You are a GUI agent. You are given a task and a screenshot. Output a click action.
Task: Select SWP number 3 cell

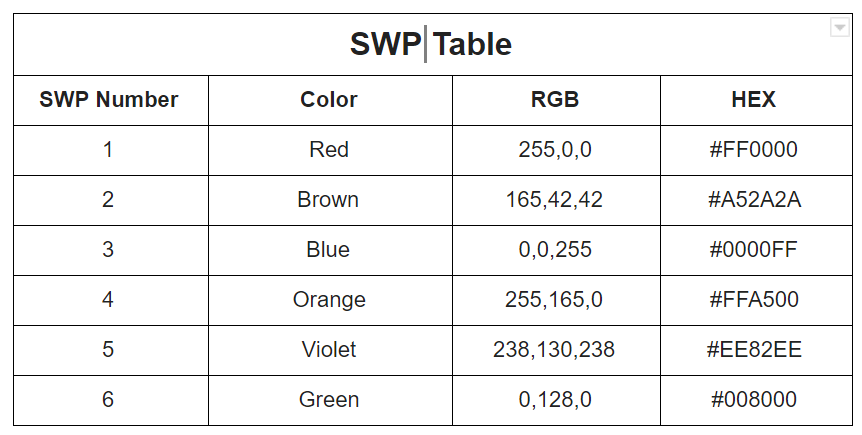[111, 251]
